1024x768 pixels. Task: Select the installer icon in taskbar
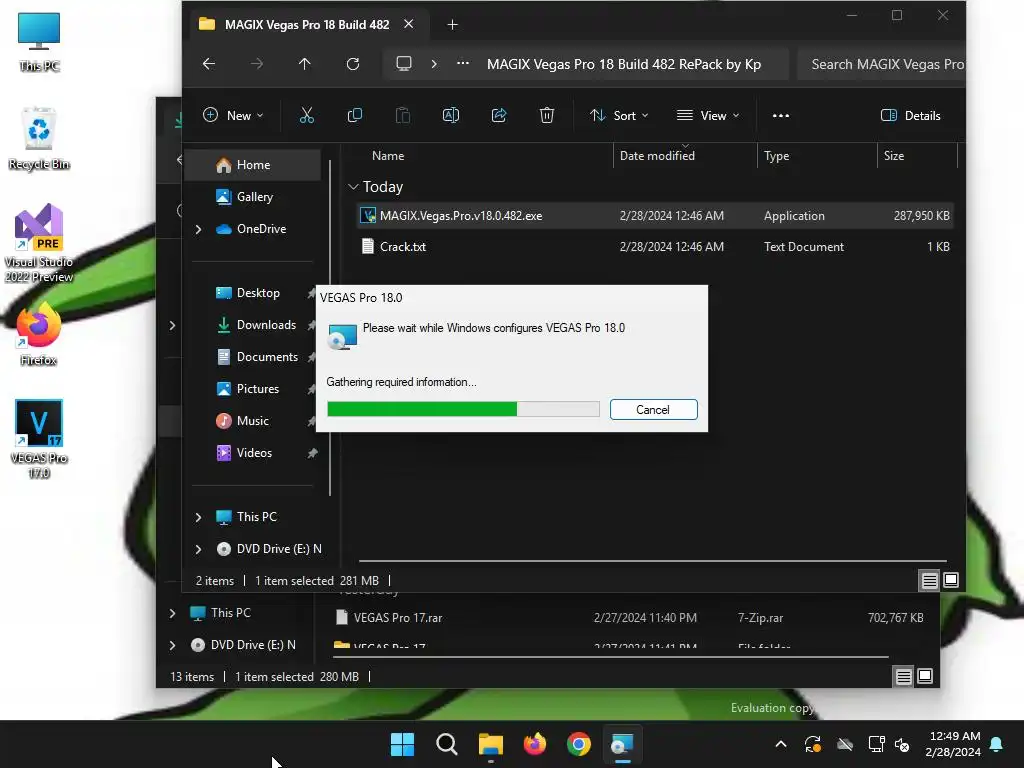[622, 744]
